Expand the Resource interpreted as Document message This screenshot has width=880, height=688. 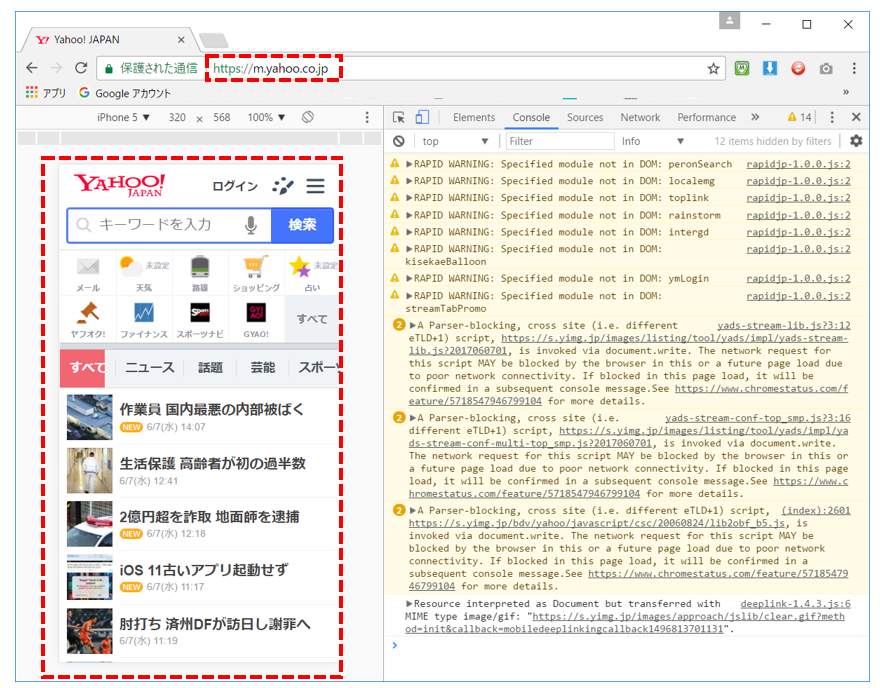tap(410, 604)
